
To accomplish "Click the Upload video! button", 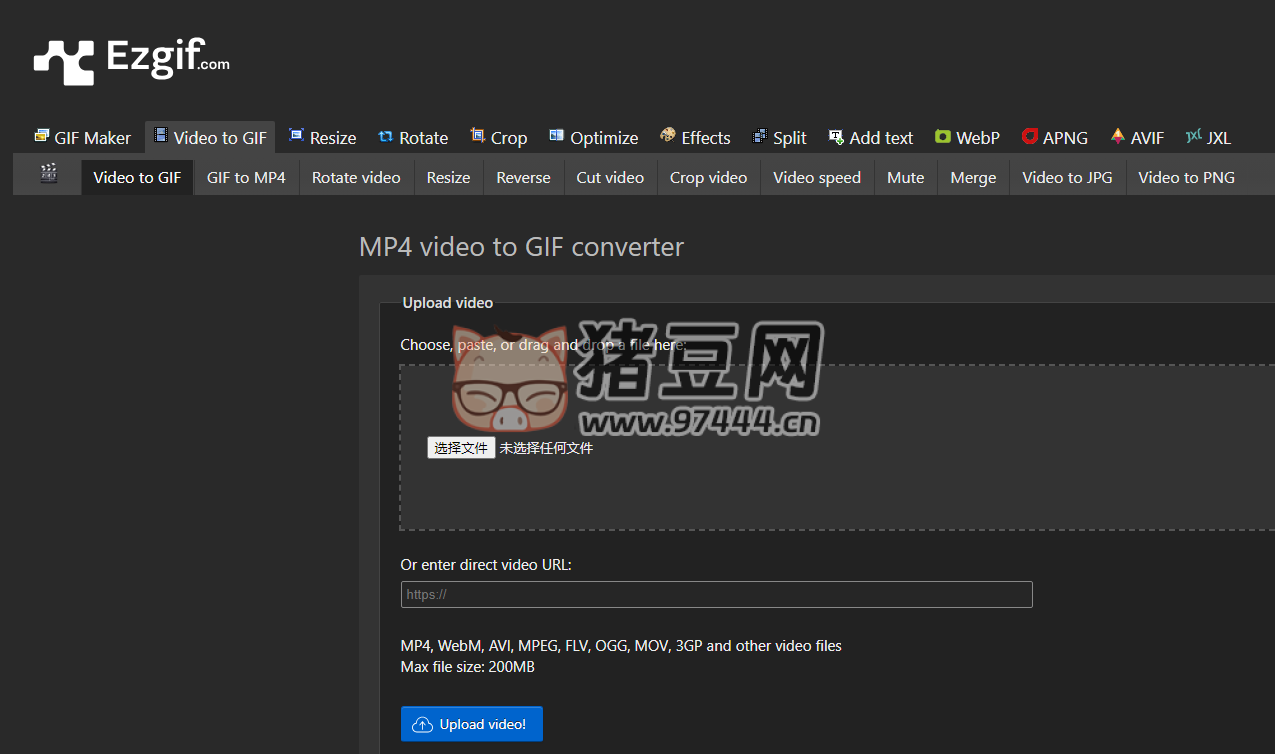I will click(471, 723).
